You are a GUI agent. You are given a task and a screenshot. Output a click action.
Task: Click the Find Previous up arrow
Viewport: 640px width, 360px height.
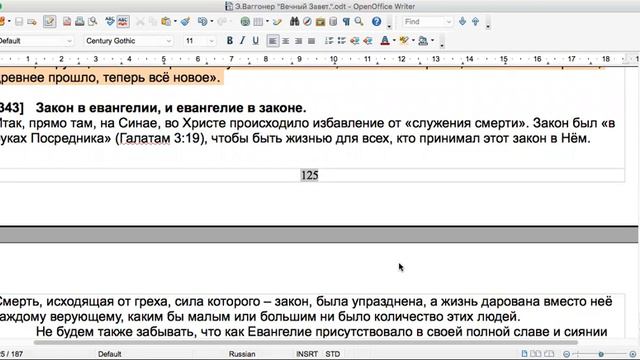(x=476, y=22)
